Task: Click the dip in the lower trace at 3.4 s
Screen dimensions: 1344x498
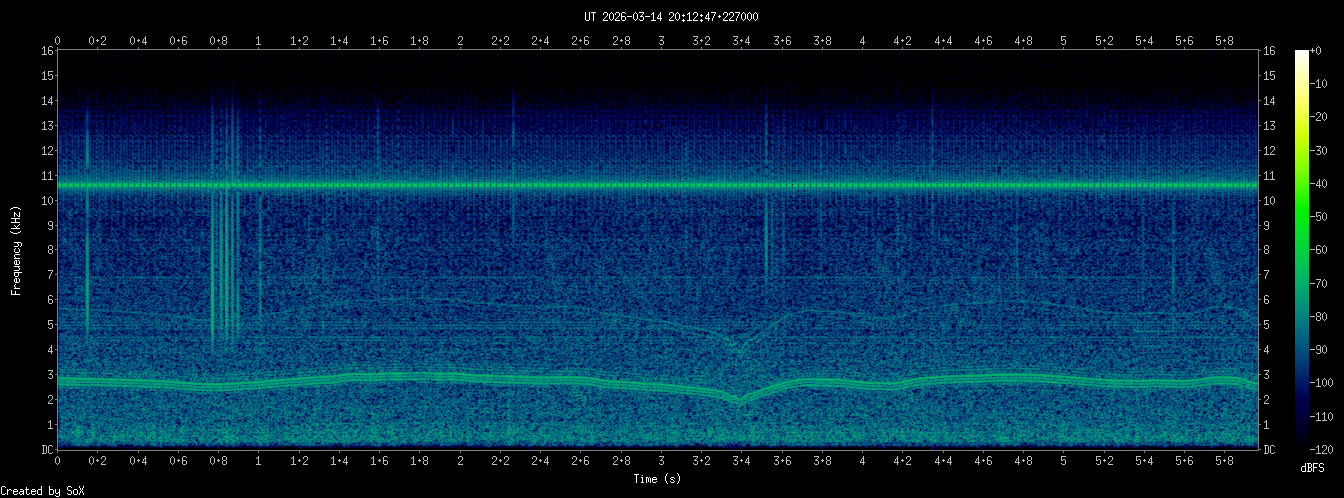Action: coord(740,400)
